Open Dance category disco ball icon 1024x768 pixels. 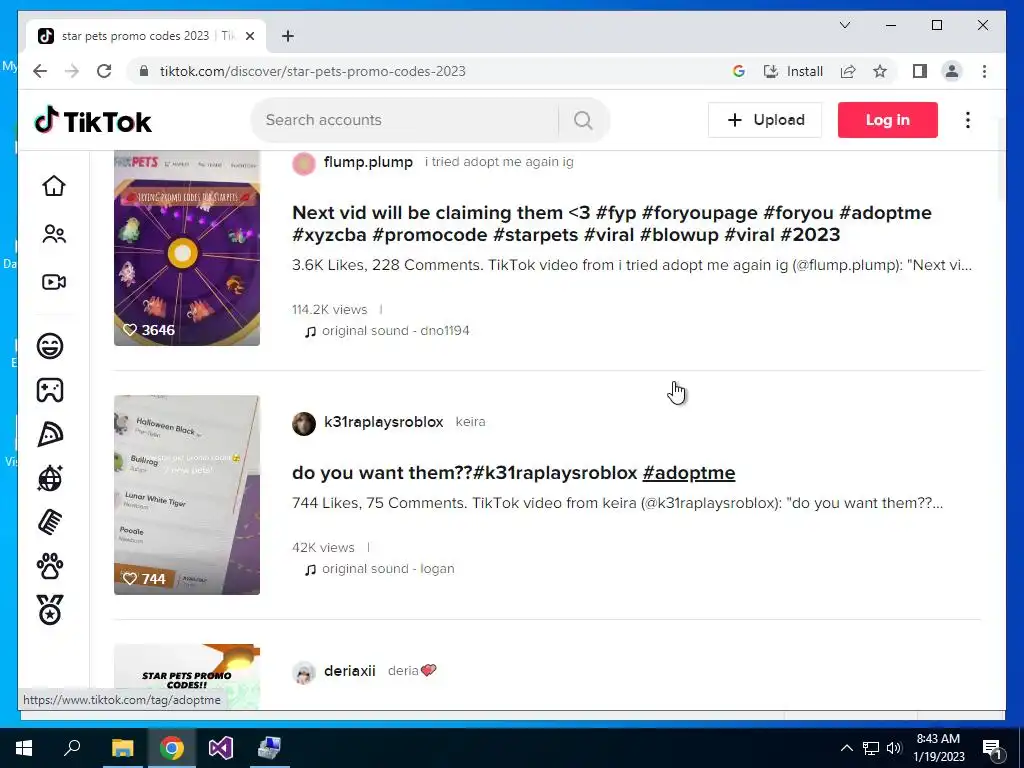point(50,478)
